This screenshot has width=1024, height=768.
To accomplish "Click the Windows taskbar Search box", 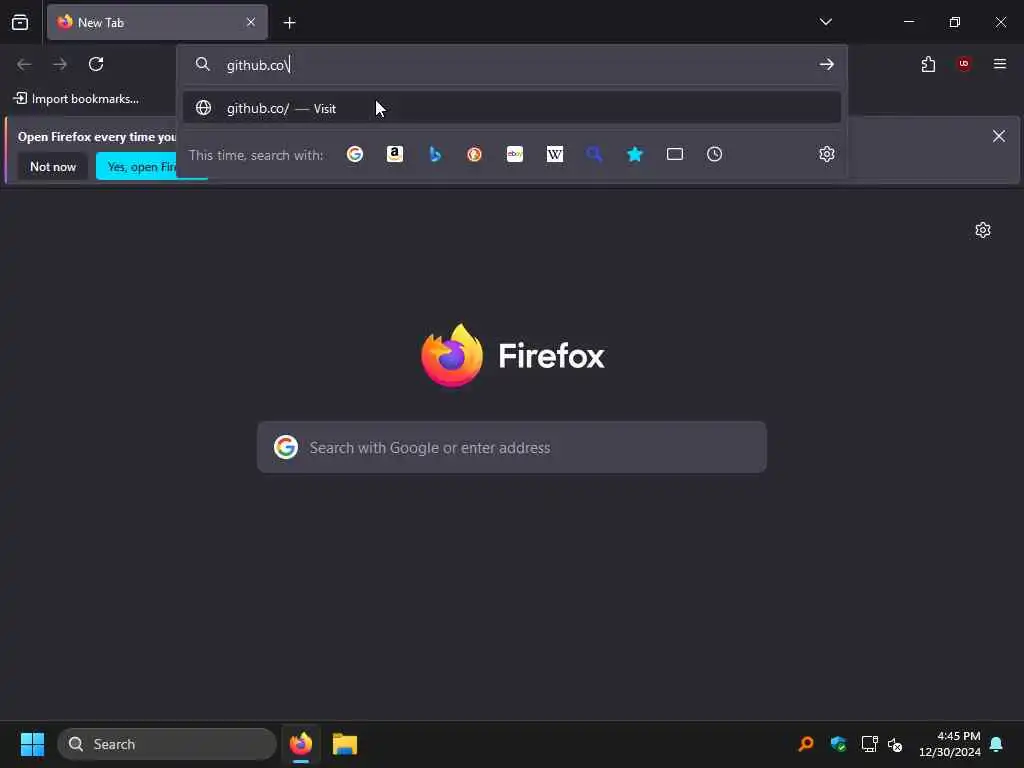I will (167, 744).
